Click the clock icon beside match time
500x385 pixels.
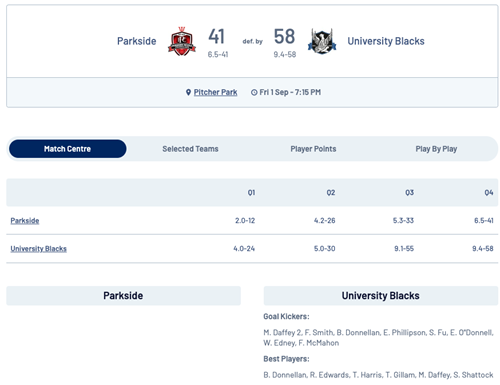pyautogui.click(x=254, y=92)
